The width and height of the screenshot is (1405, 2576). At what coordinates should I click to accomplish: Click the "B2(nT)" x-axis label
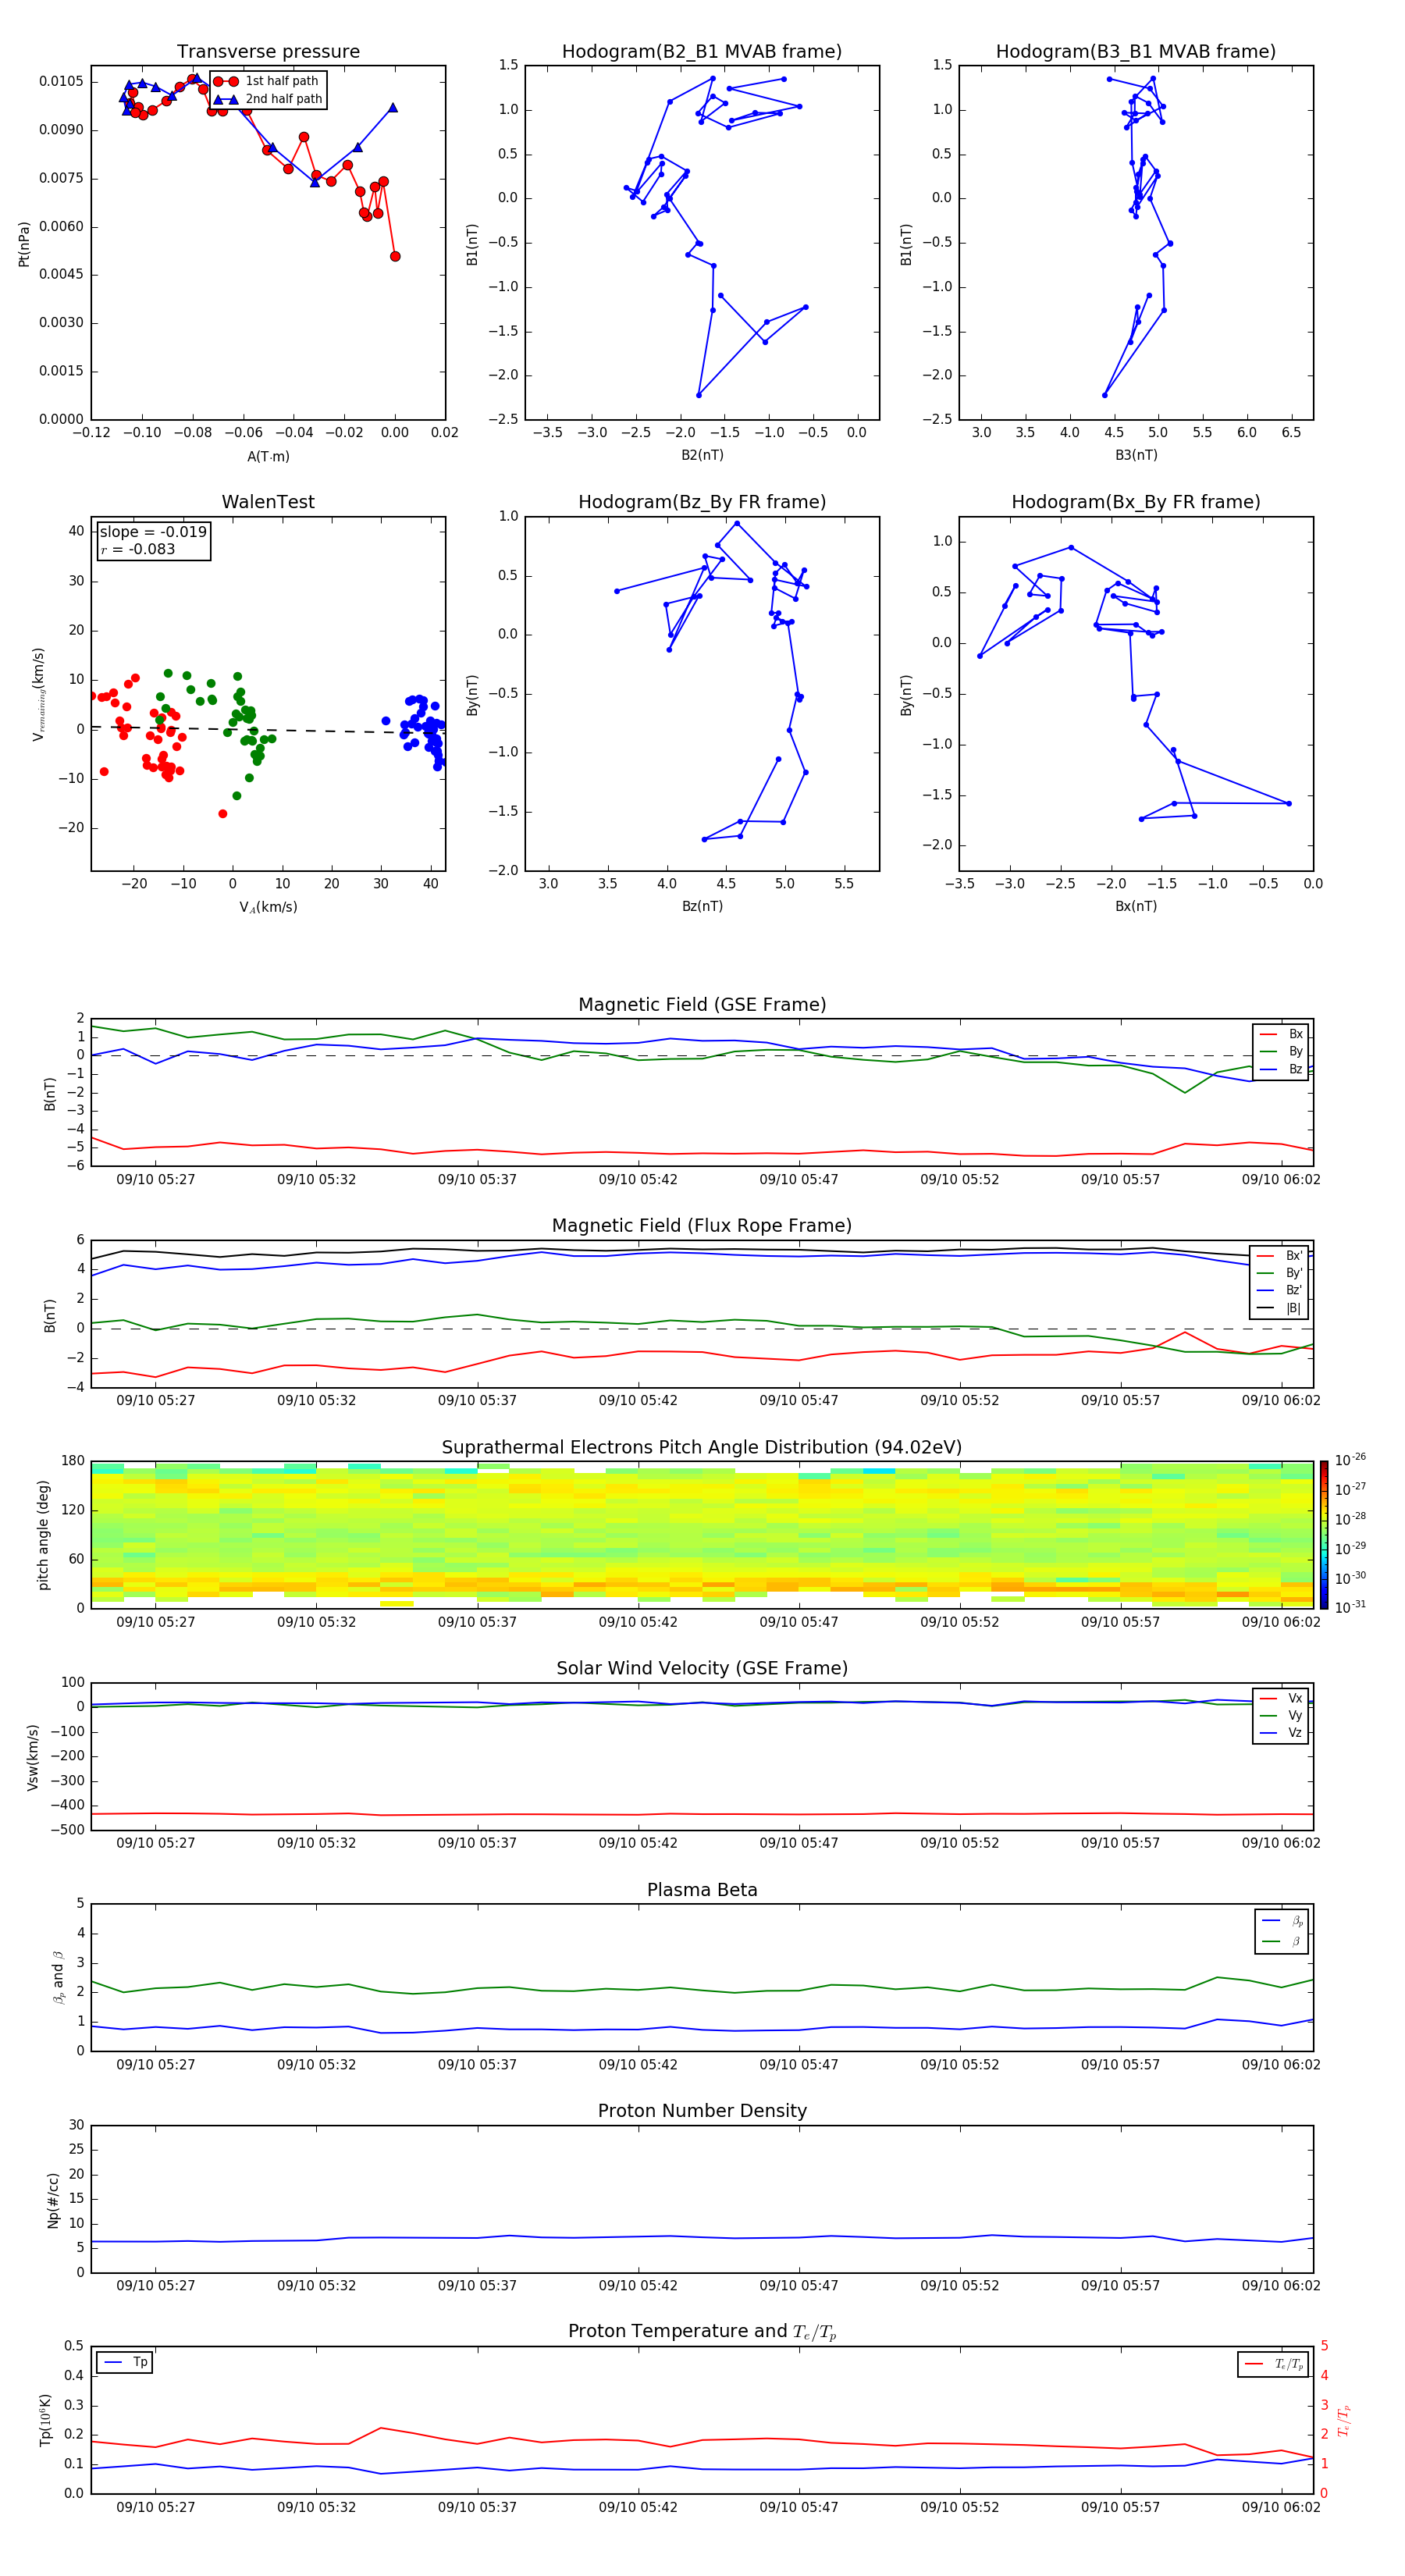click(x=702, y=455)
